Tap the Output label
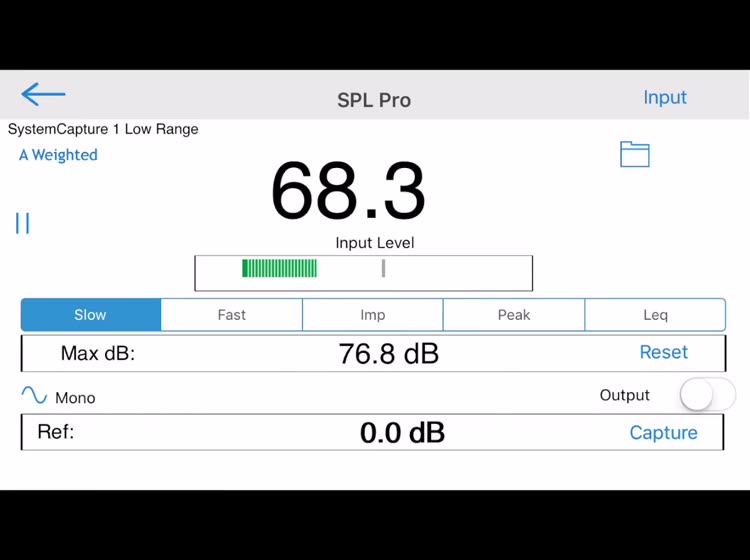750x560 pixels. tap(624, 395)
